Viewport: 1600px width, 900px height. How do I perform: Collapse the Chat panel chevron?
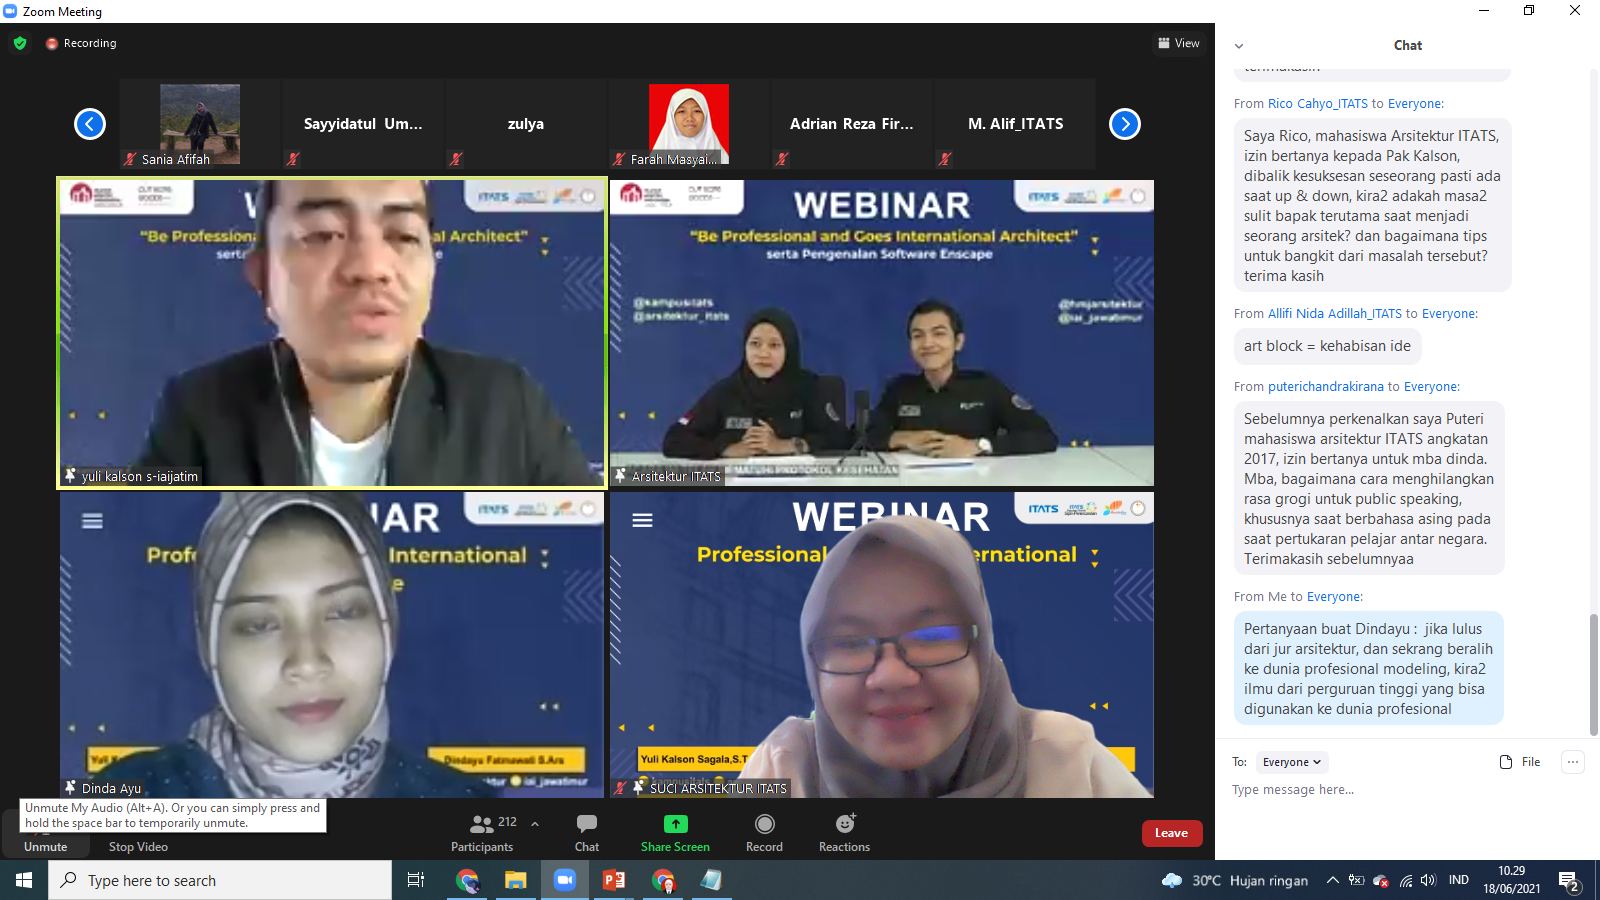pos(1239,46)
